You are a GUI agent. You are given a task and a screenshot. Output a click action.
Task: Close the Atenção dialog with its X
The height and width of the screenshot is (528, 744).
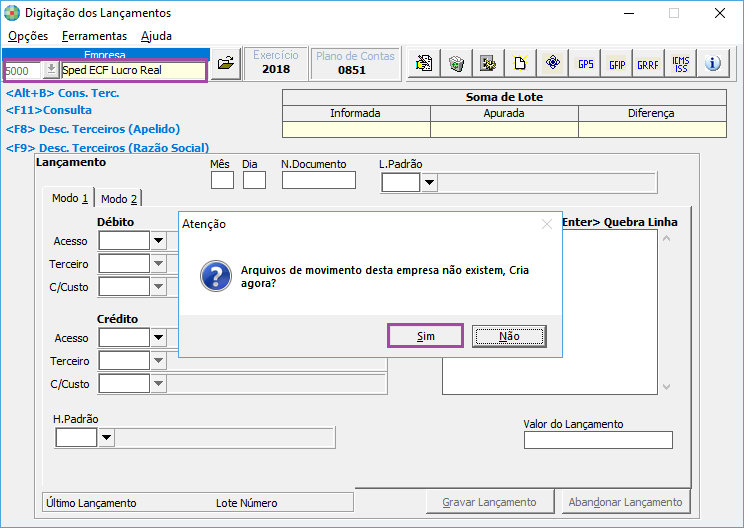coord(547,224)
